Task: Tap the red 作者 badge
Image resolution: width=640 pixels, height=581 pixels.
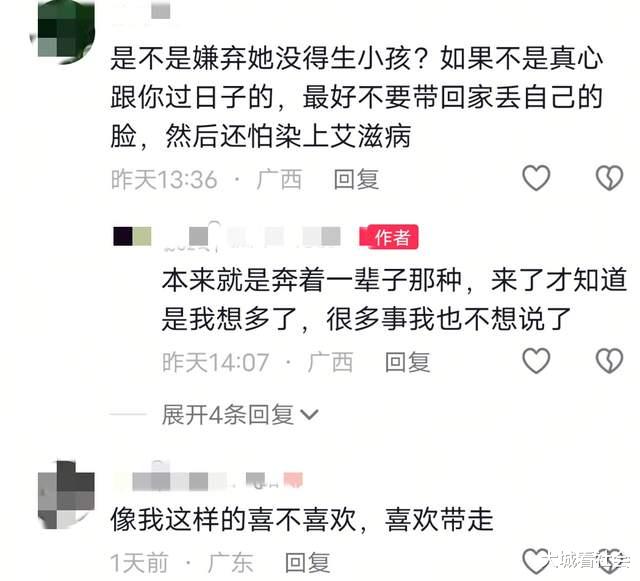Action: coord(389,236)
